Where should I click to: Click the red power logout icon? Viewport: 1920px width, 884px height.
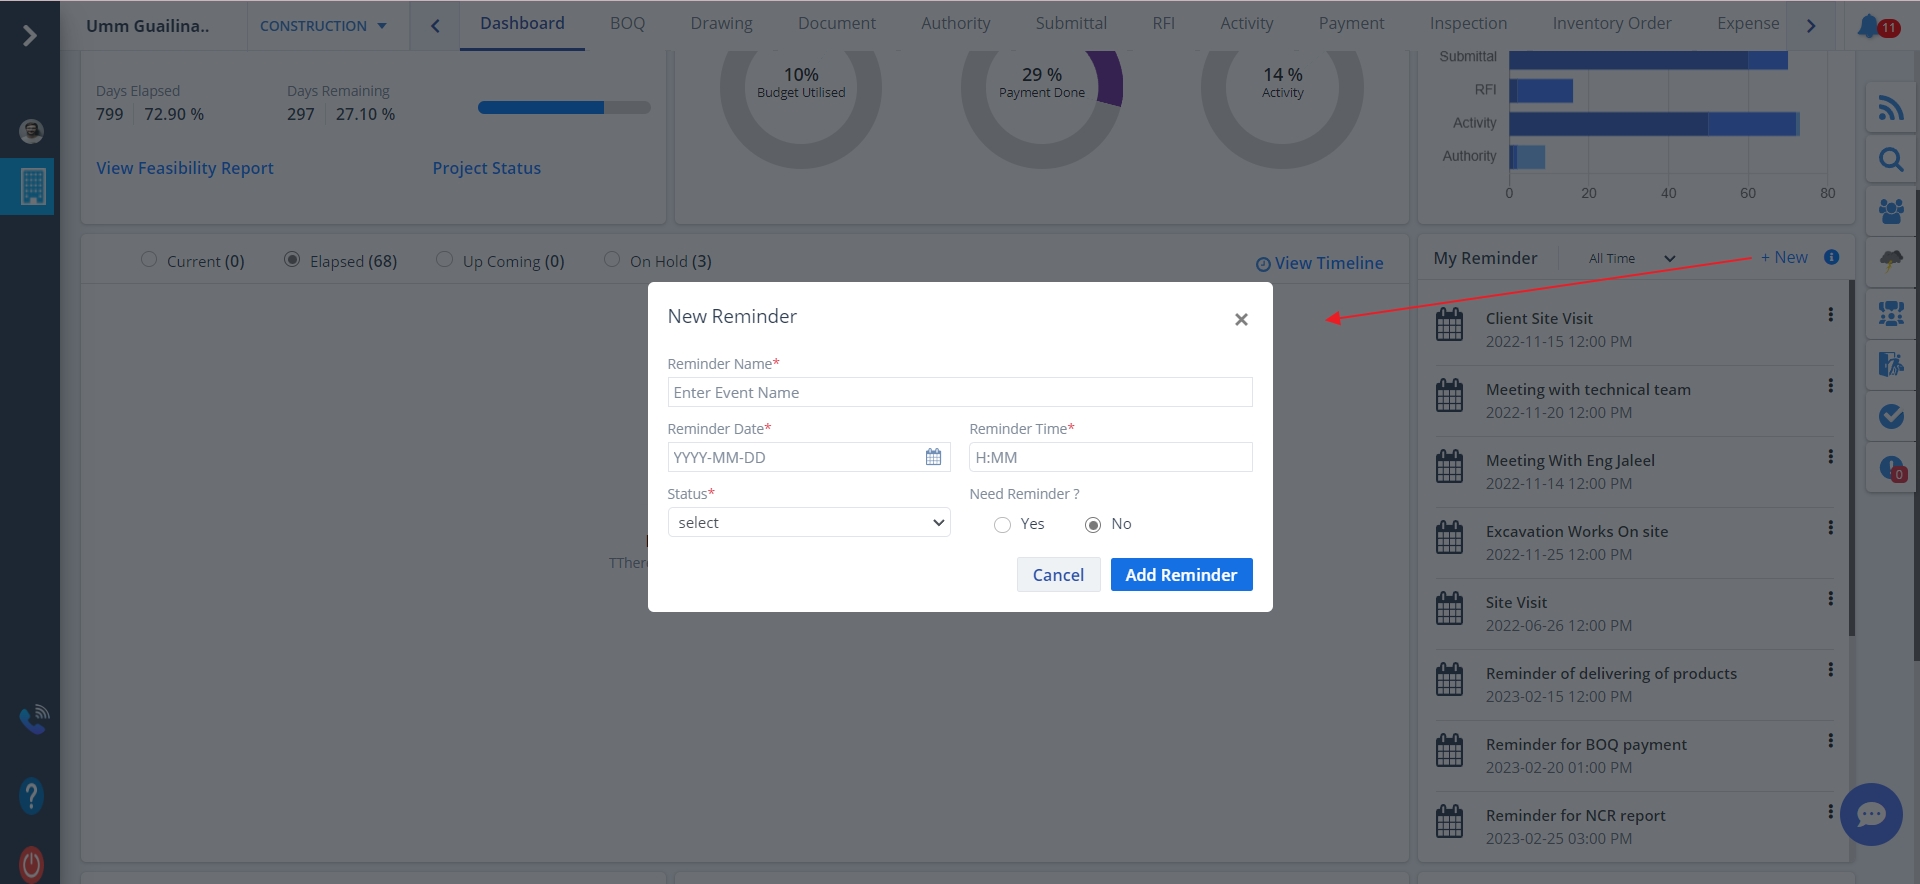pyautogui.click(x=31, y=864)
